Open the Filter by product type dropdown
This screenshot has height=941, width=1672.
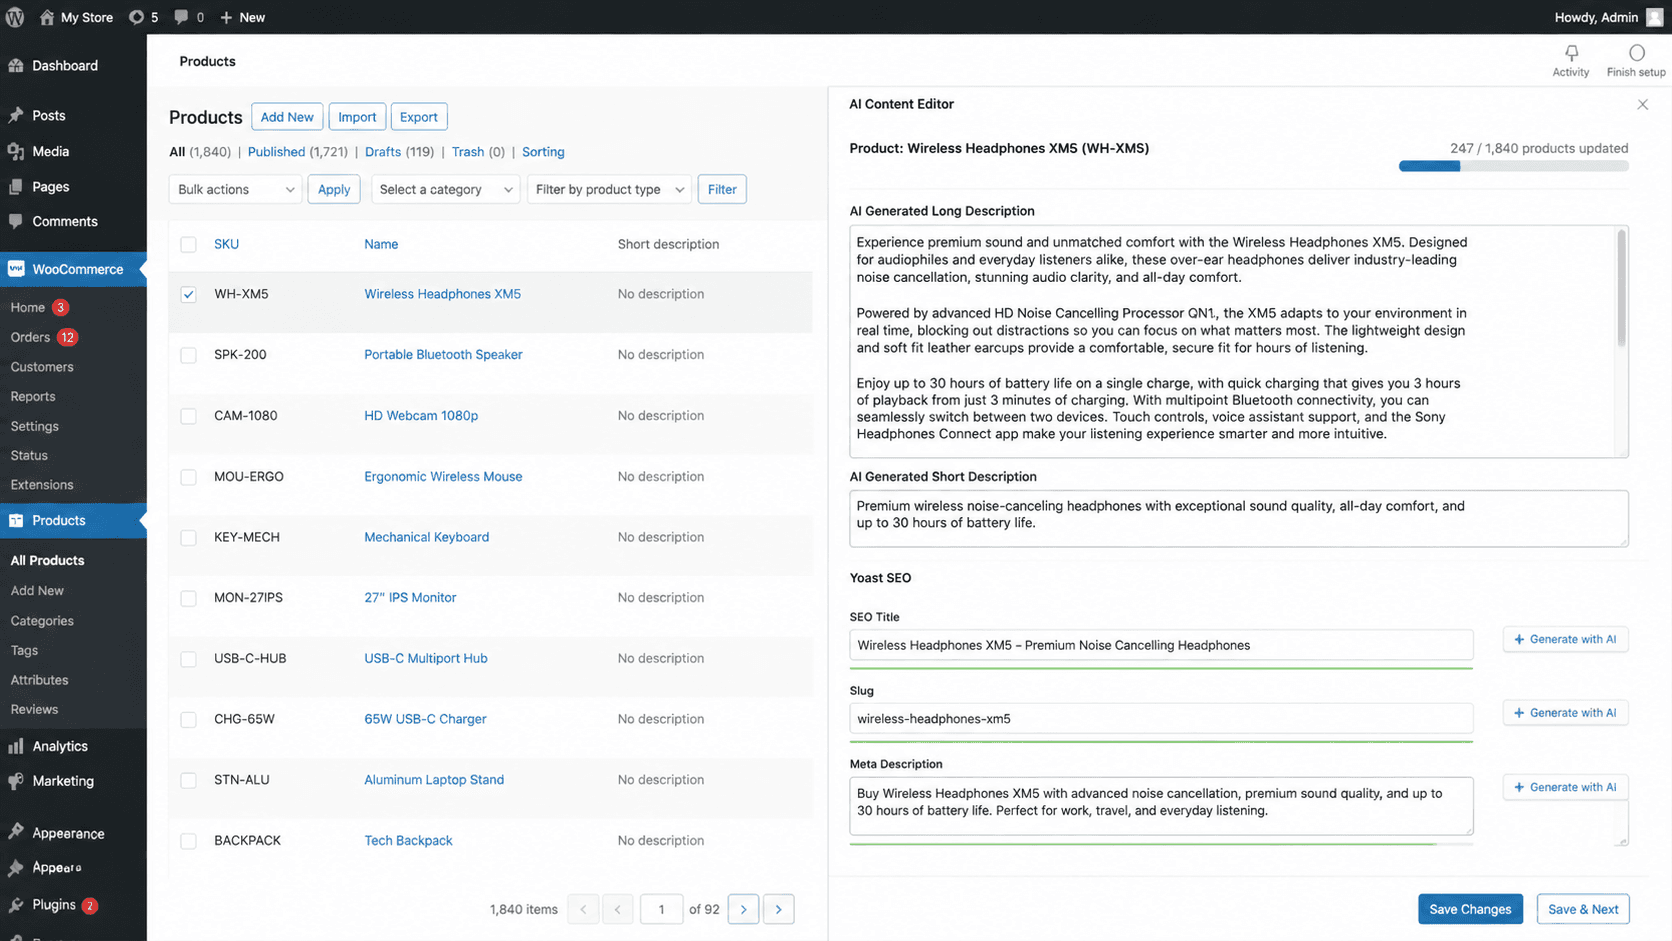[609, 189]
